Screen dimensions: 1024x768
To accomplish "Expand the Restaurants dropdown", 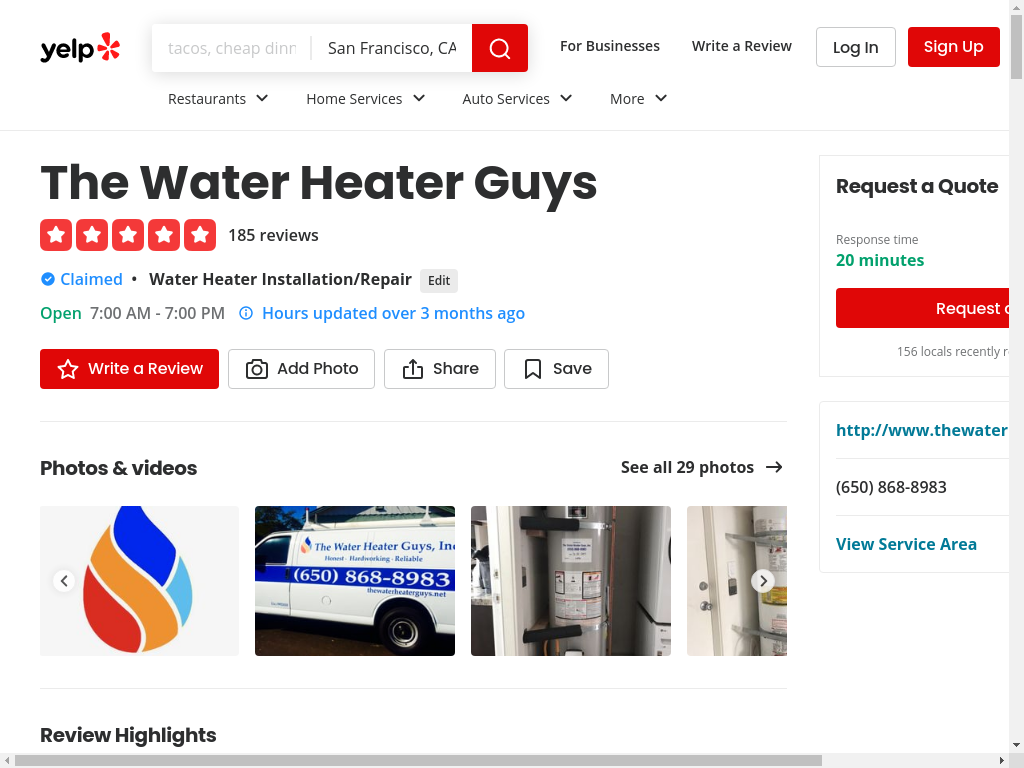I will (x=218, y=99).
